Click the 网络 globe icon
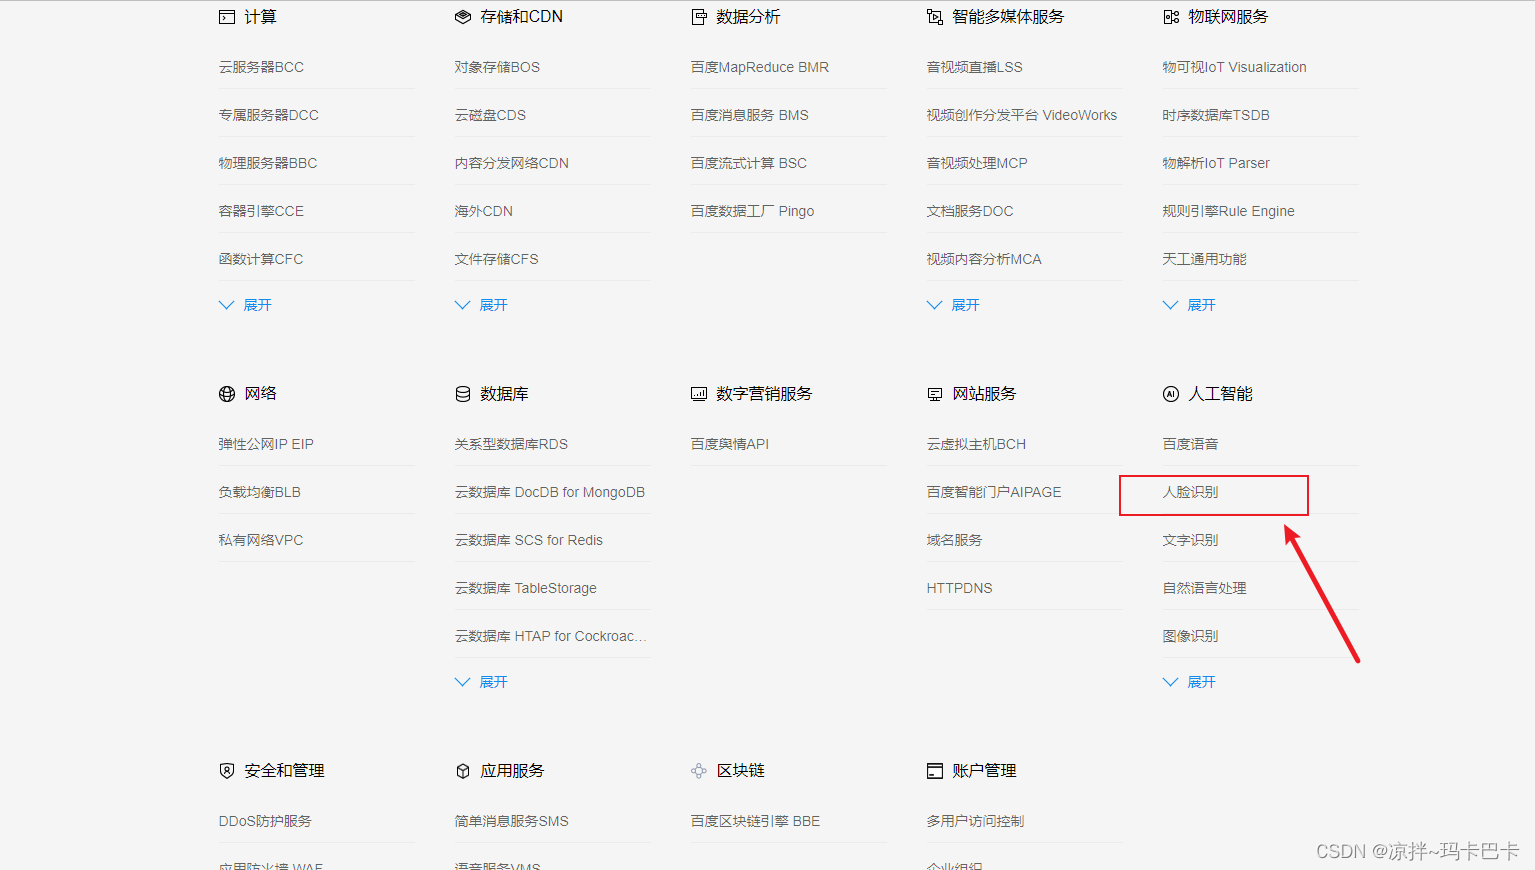This screenshot has width=1535, height=870. click(x=227, y=394)
